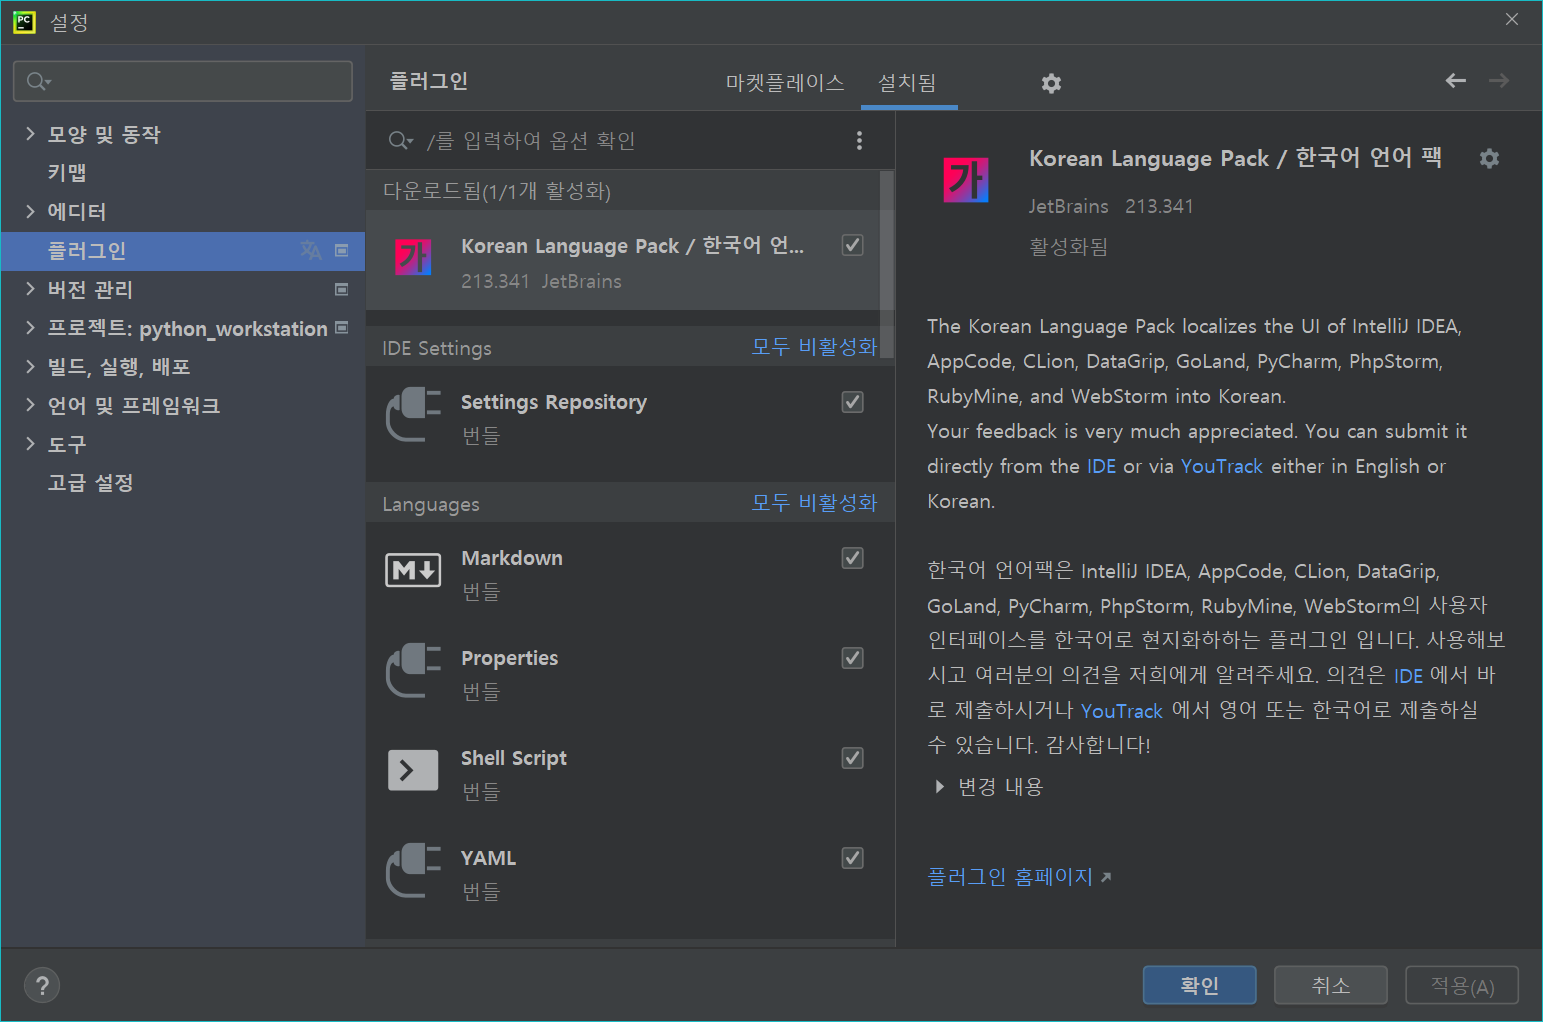
Task: Open the IDE link in English description
Action: [1101, 467]
